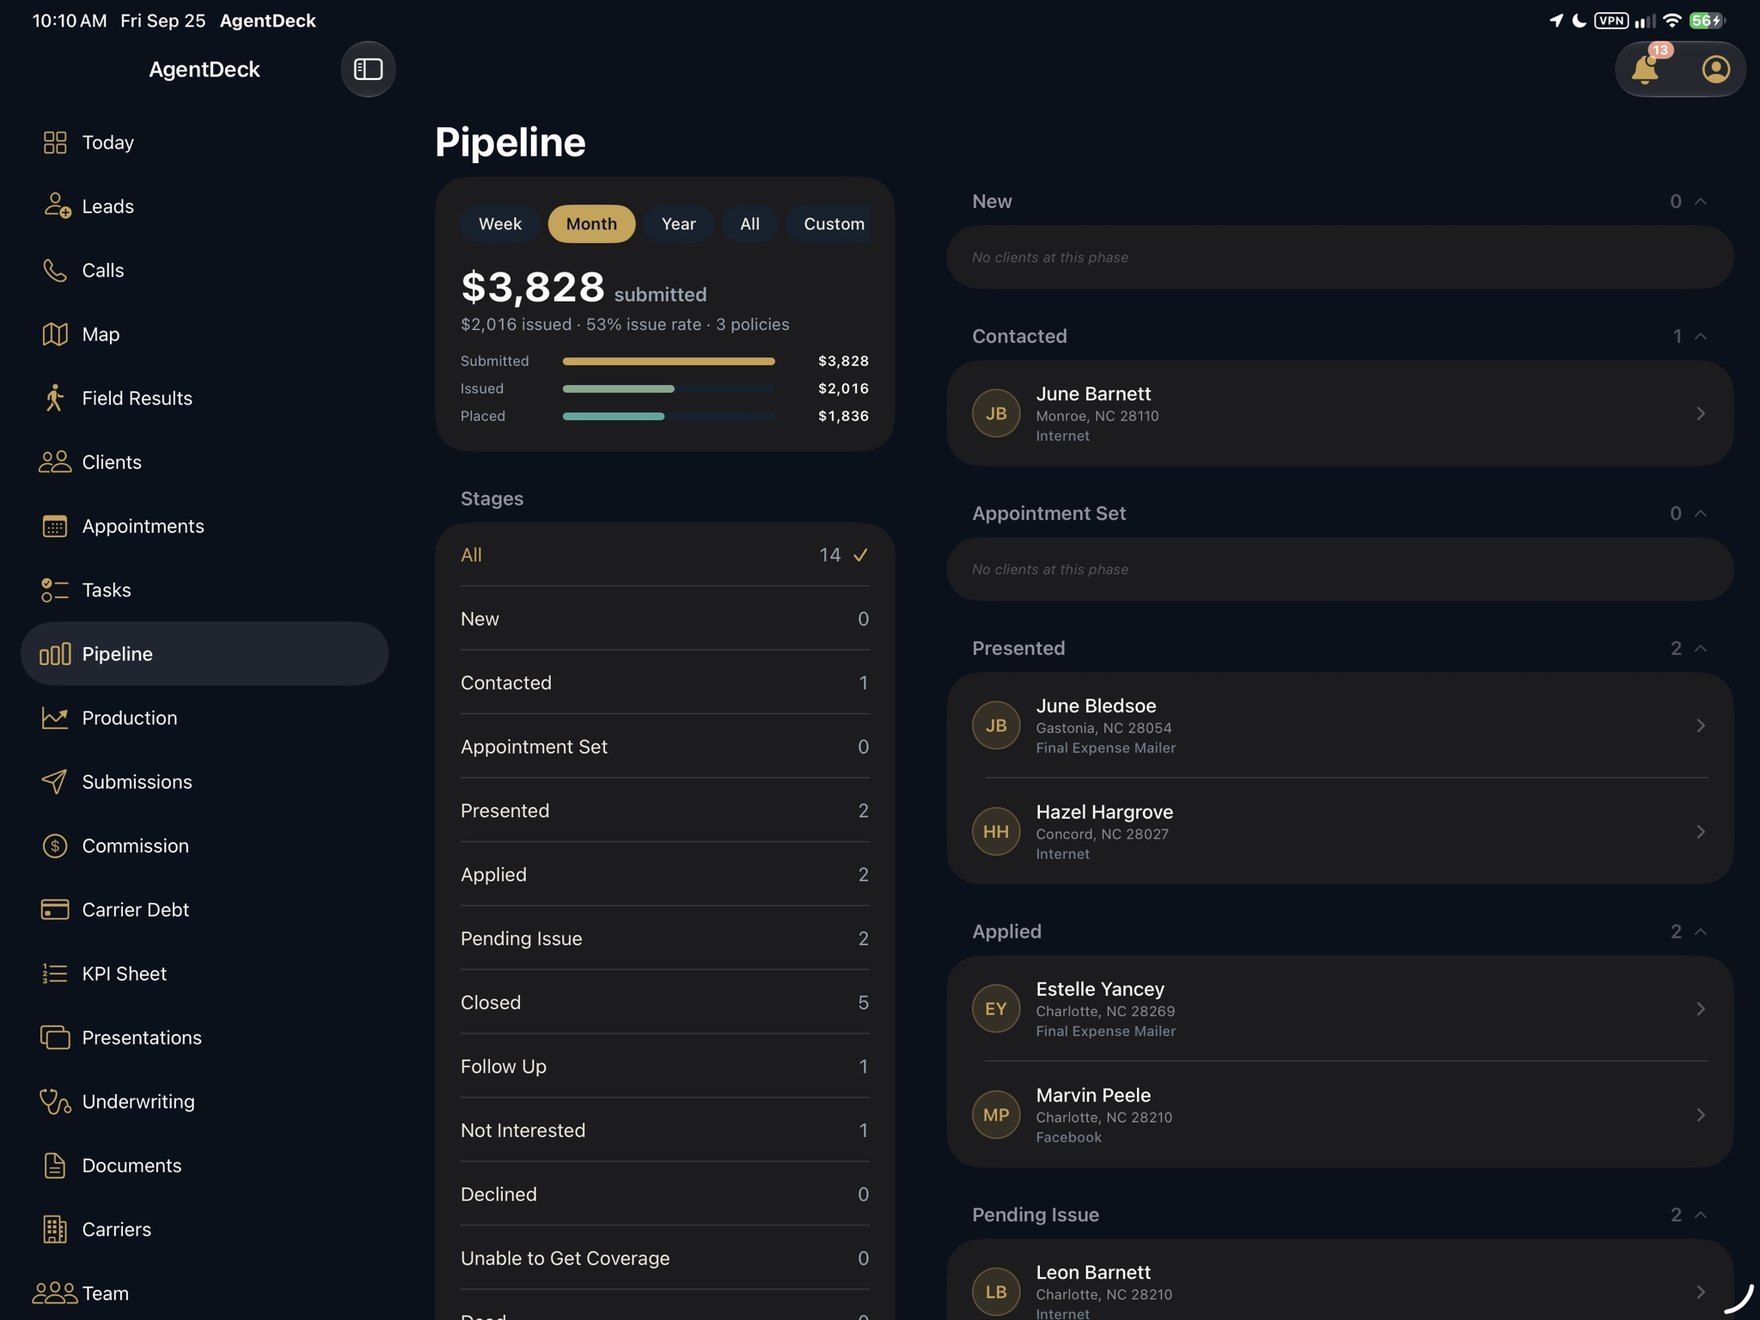Open notifications bell with 13 badge

click(x=1646, y=67)
